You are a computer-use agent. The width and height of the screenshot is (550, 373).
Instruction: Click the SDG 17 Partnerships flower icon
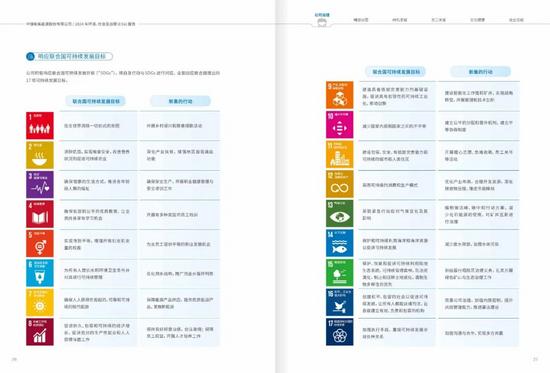tap(340, 332)
